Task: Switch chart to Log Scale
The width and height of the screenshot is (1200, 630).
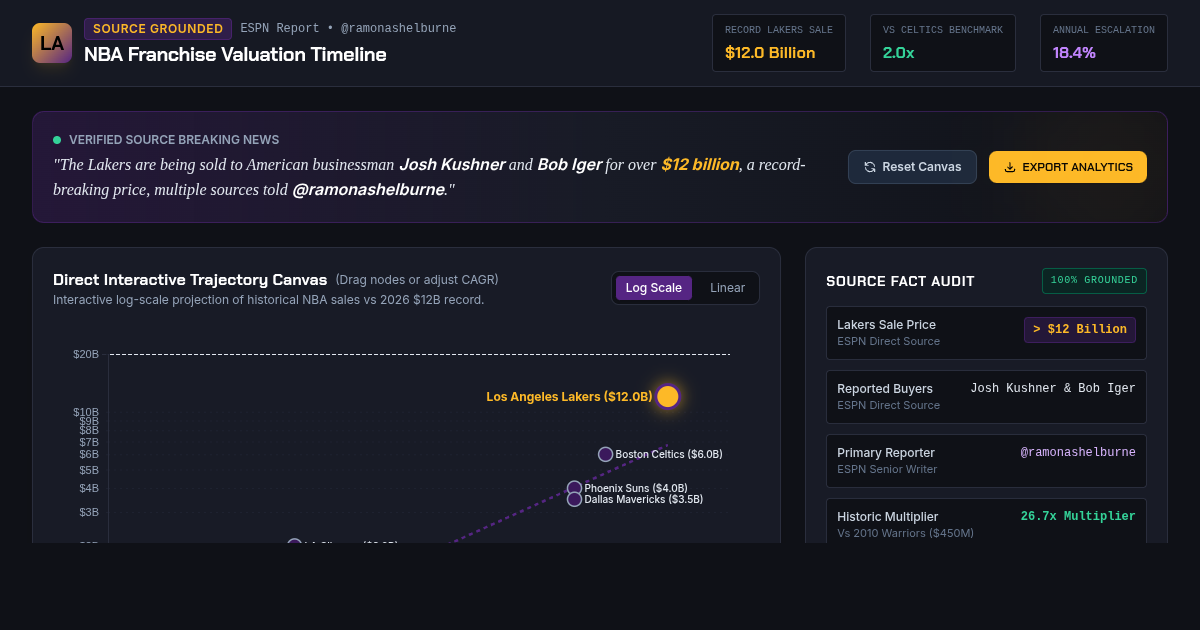Action: click(x=654, y=288)
